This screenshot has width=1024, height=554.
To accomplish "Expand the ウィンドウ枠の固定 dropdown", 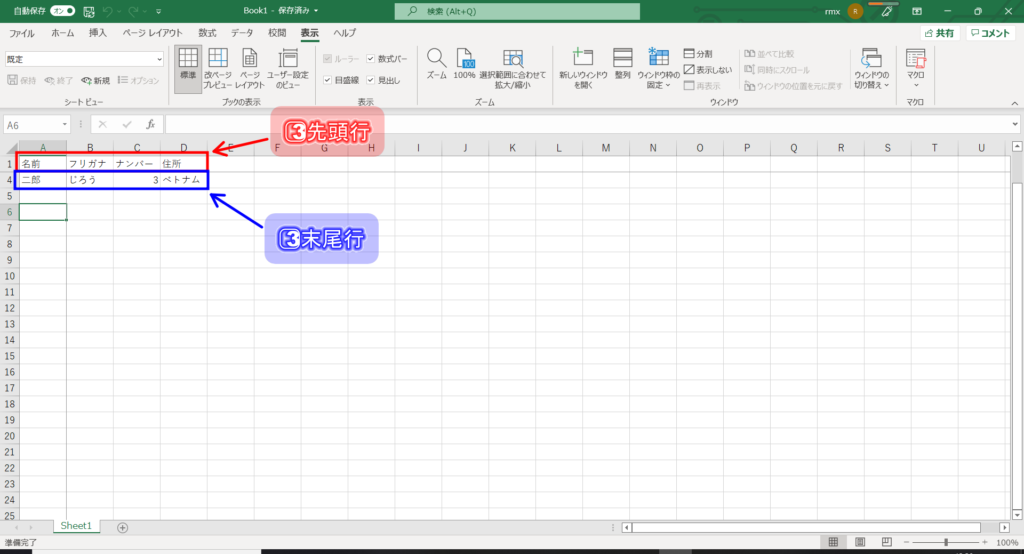I will point(658,68).
